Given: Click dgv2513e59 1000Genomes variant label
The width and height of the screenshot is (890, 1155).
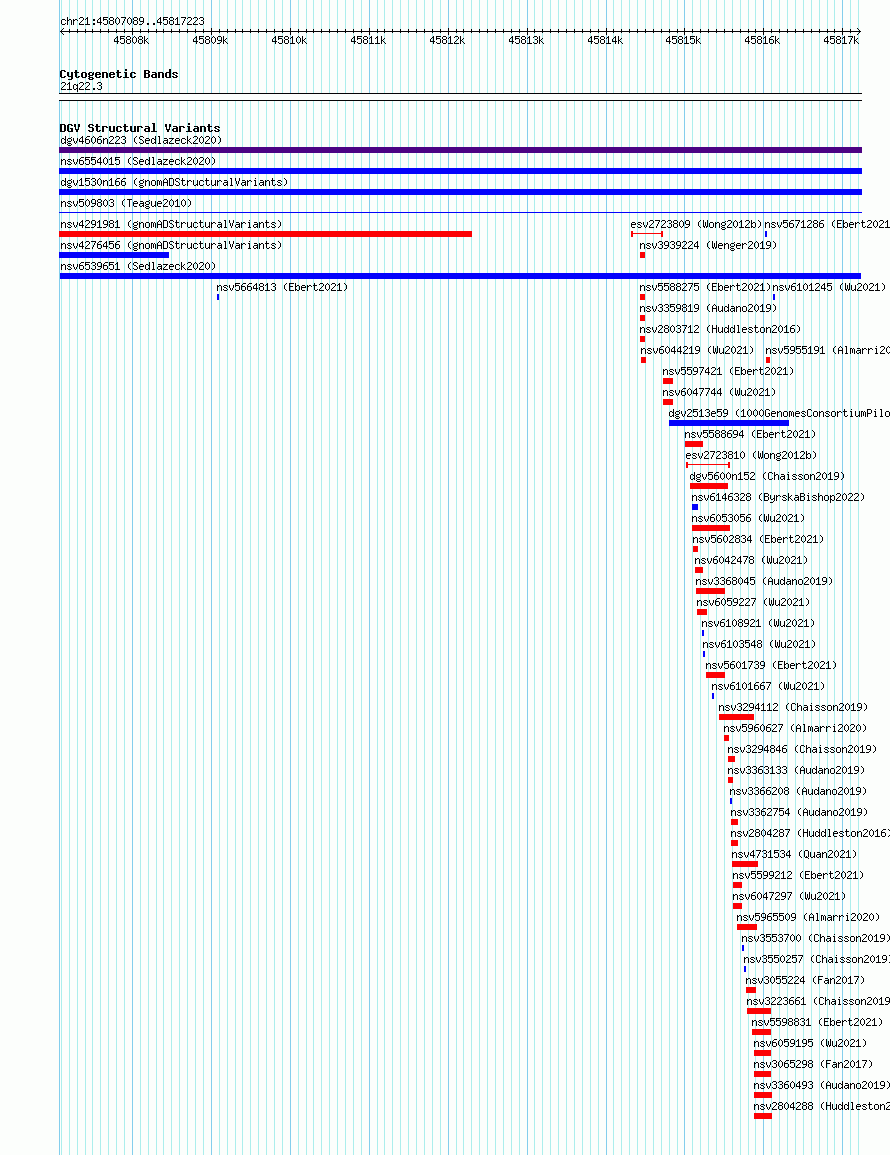Looking at the screenshot, I should click(x=779, y=413).
